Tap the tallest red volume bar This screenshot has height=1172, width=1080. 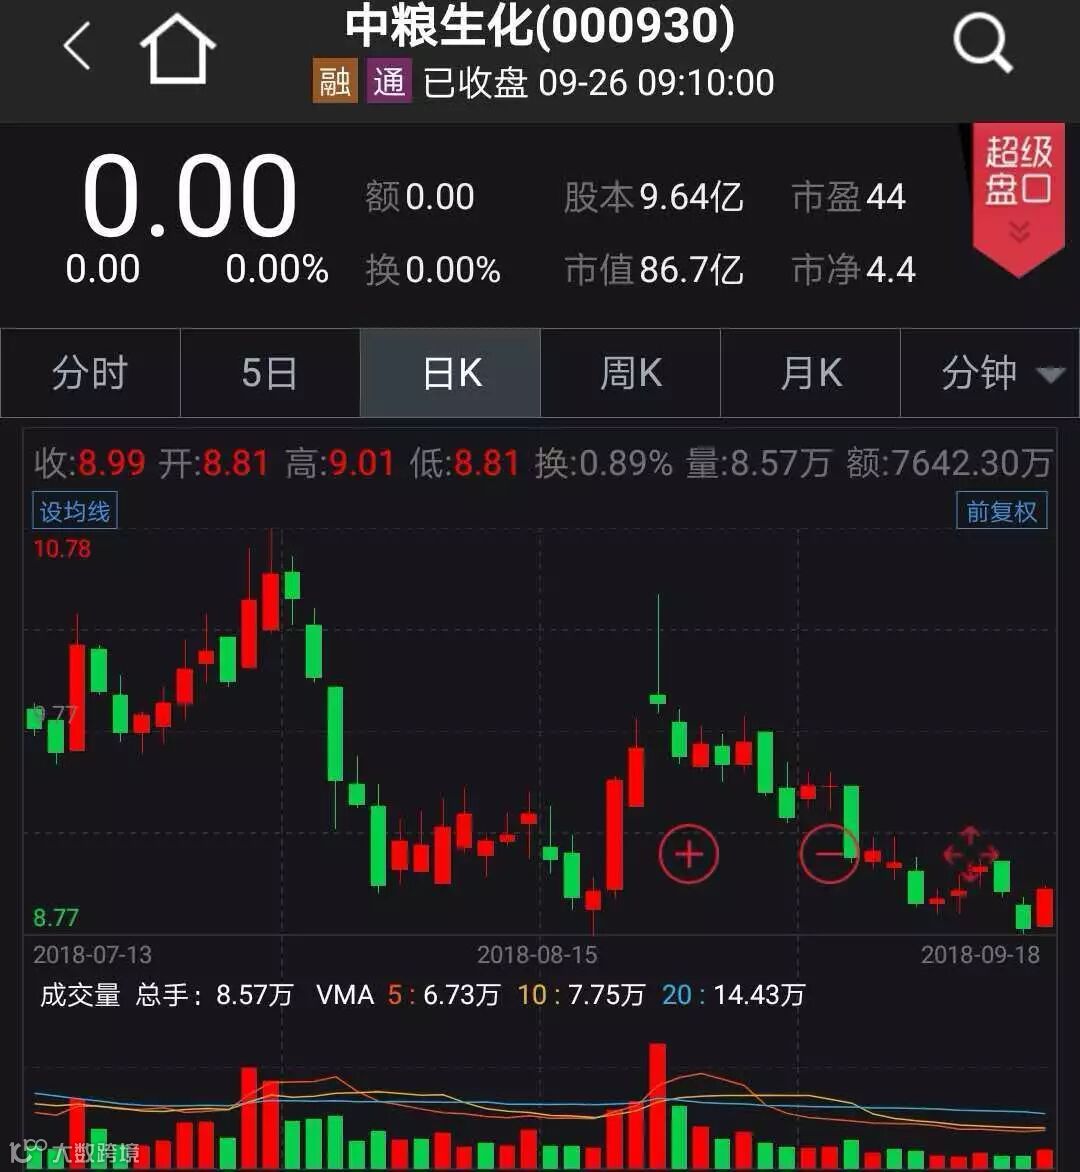pos(657,1106)
